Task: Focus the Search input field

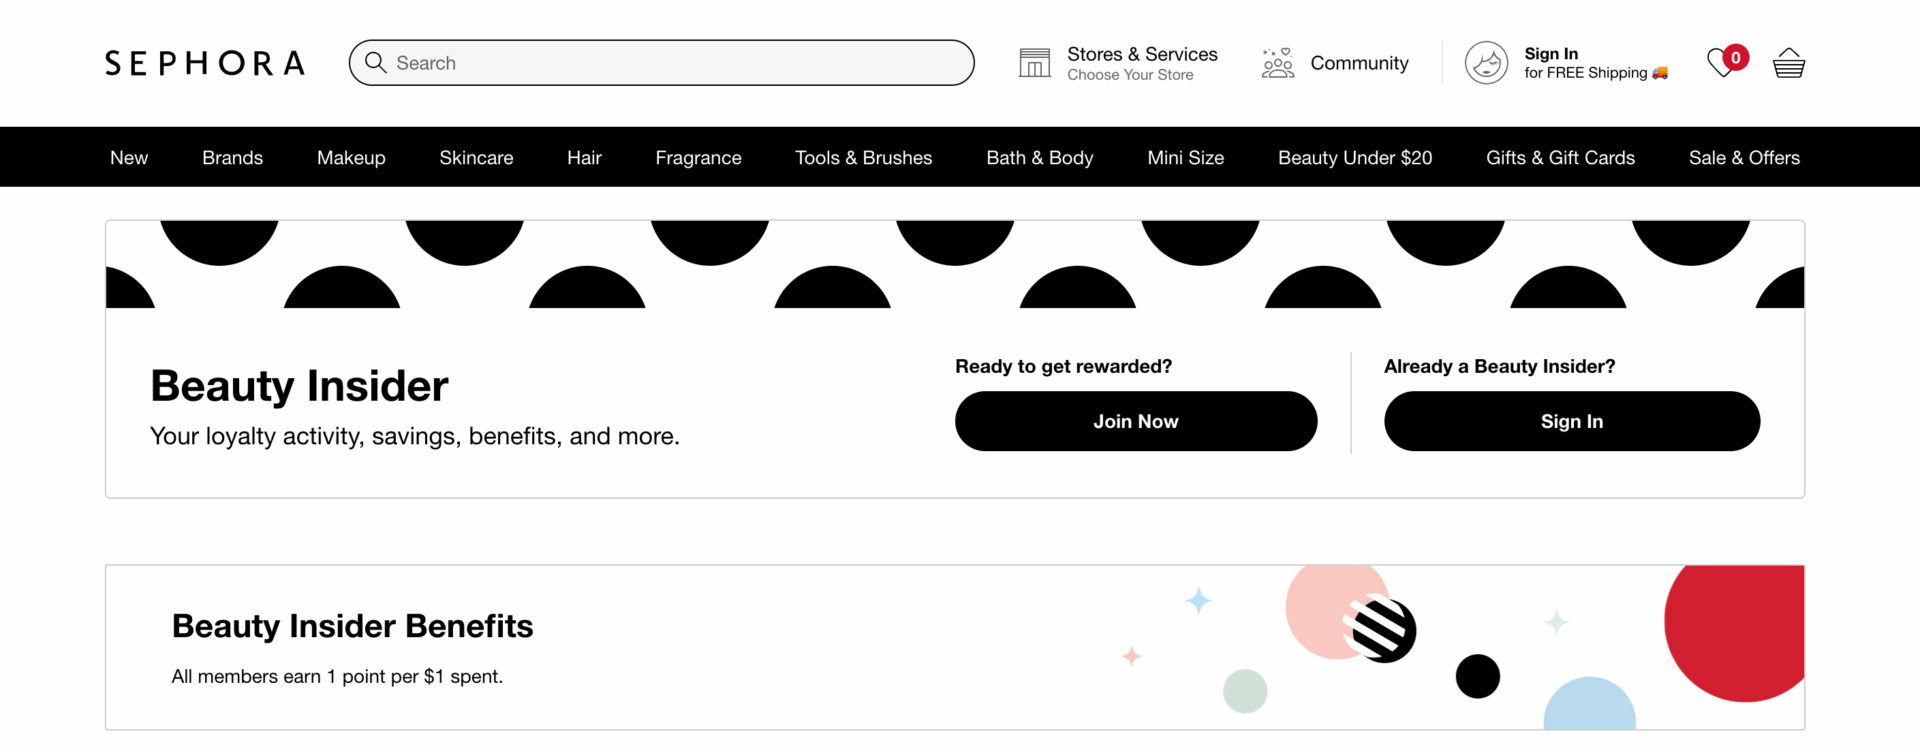Action: tap(662, 63)
